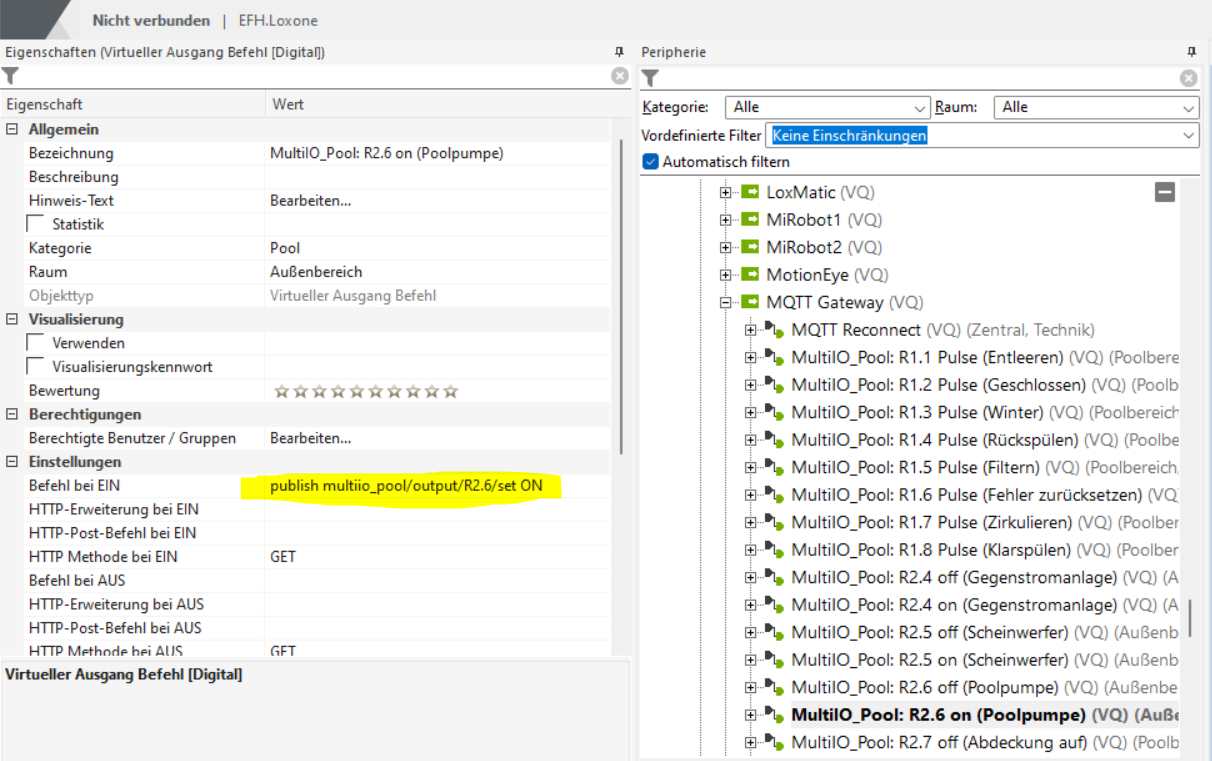
Task: Select MQTT Reconnect tree item
Action: (856, 330)
